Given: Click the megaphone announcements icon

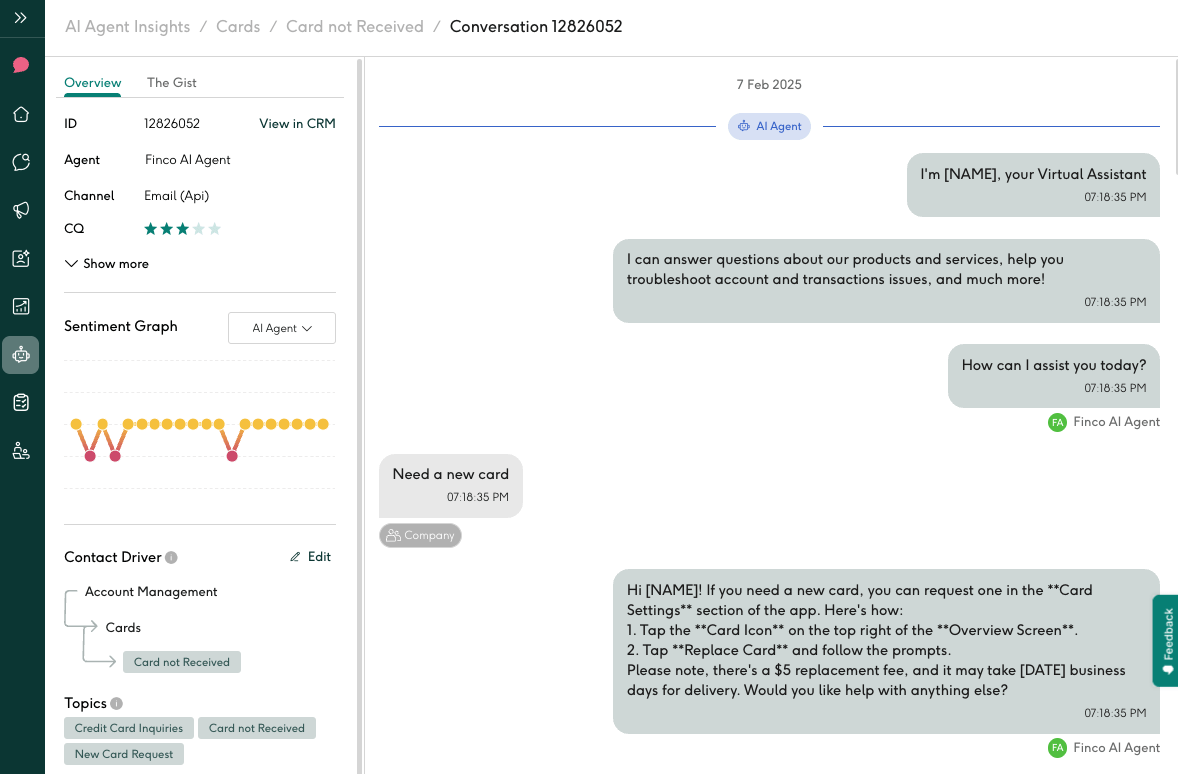Looking at the screenshot, I should pos(21,210).
